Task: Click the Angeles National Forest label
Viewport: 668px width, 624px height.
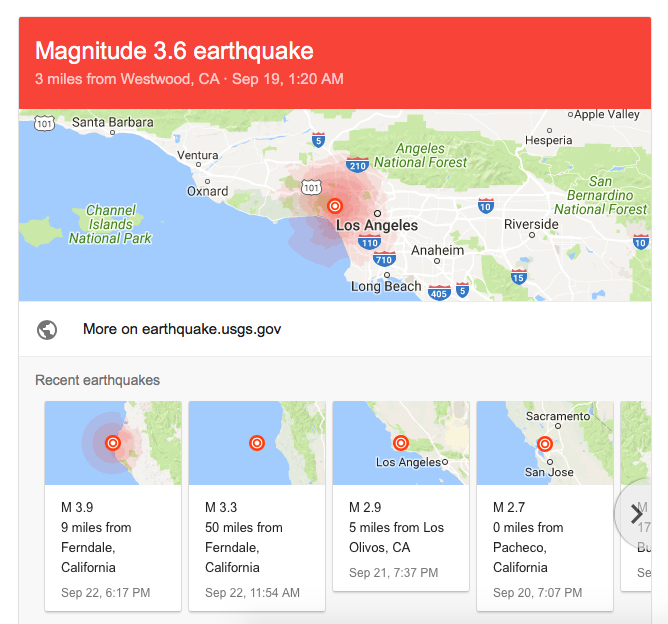Action: (x=420, y=155)
